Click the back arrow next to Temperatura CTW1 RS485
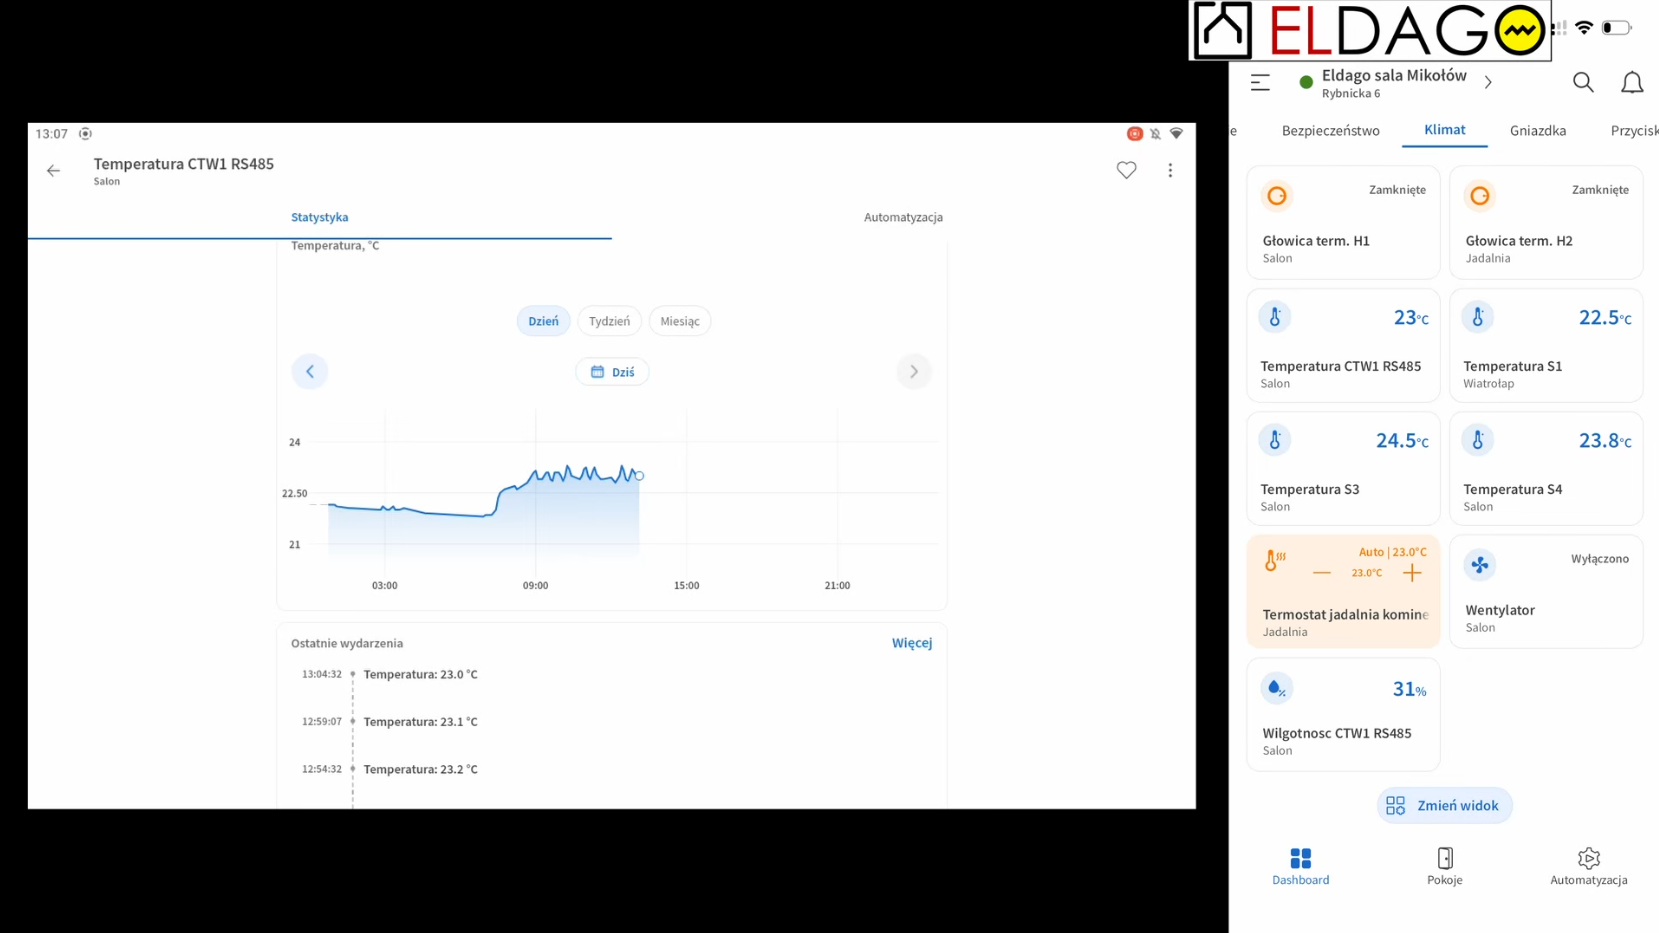 (54, 171)
